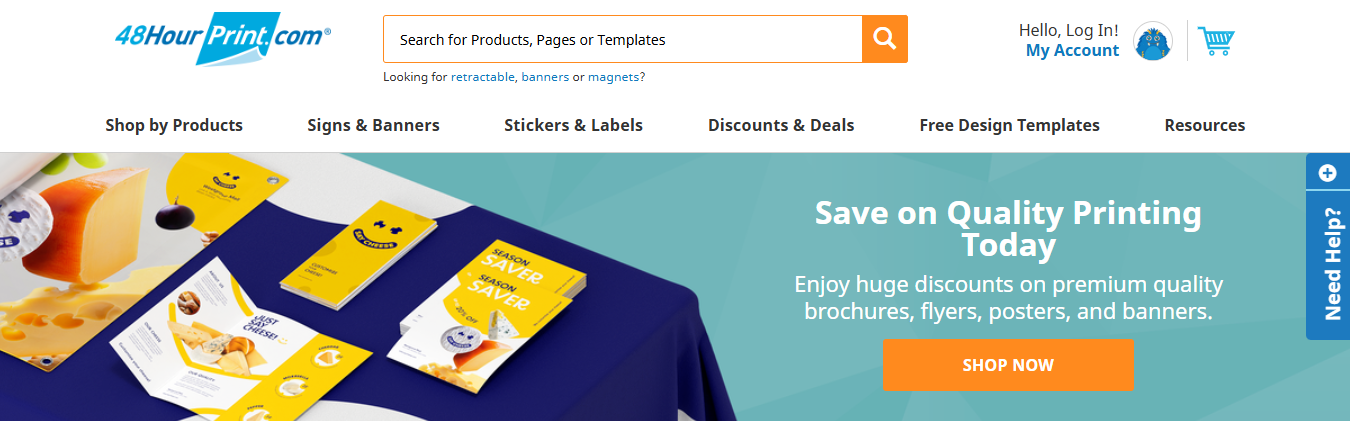The image size is (1350, 421).
Task: Open Stickers & Labels menu
Action: pyautogui.click(x=573, y=125)
